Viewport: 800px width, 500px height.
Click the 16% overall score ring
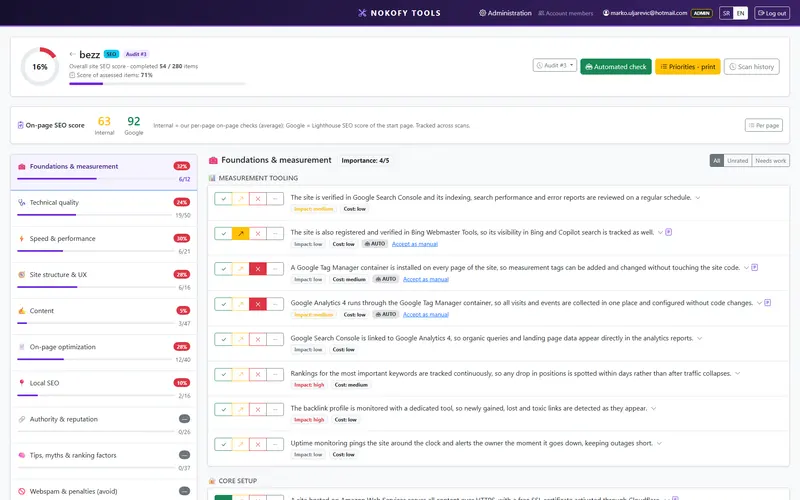point(40,66)
